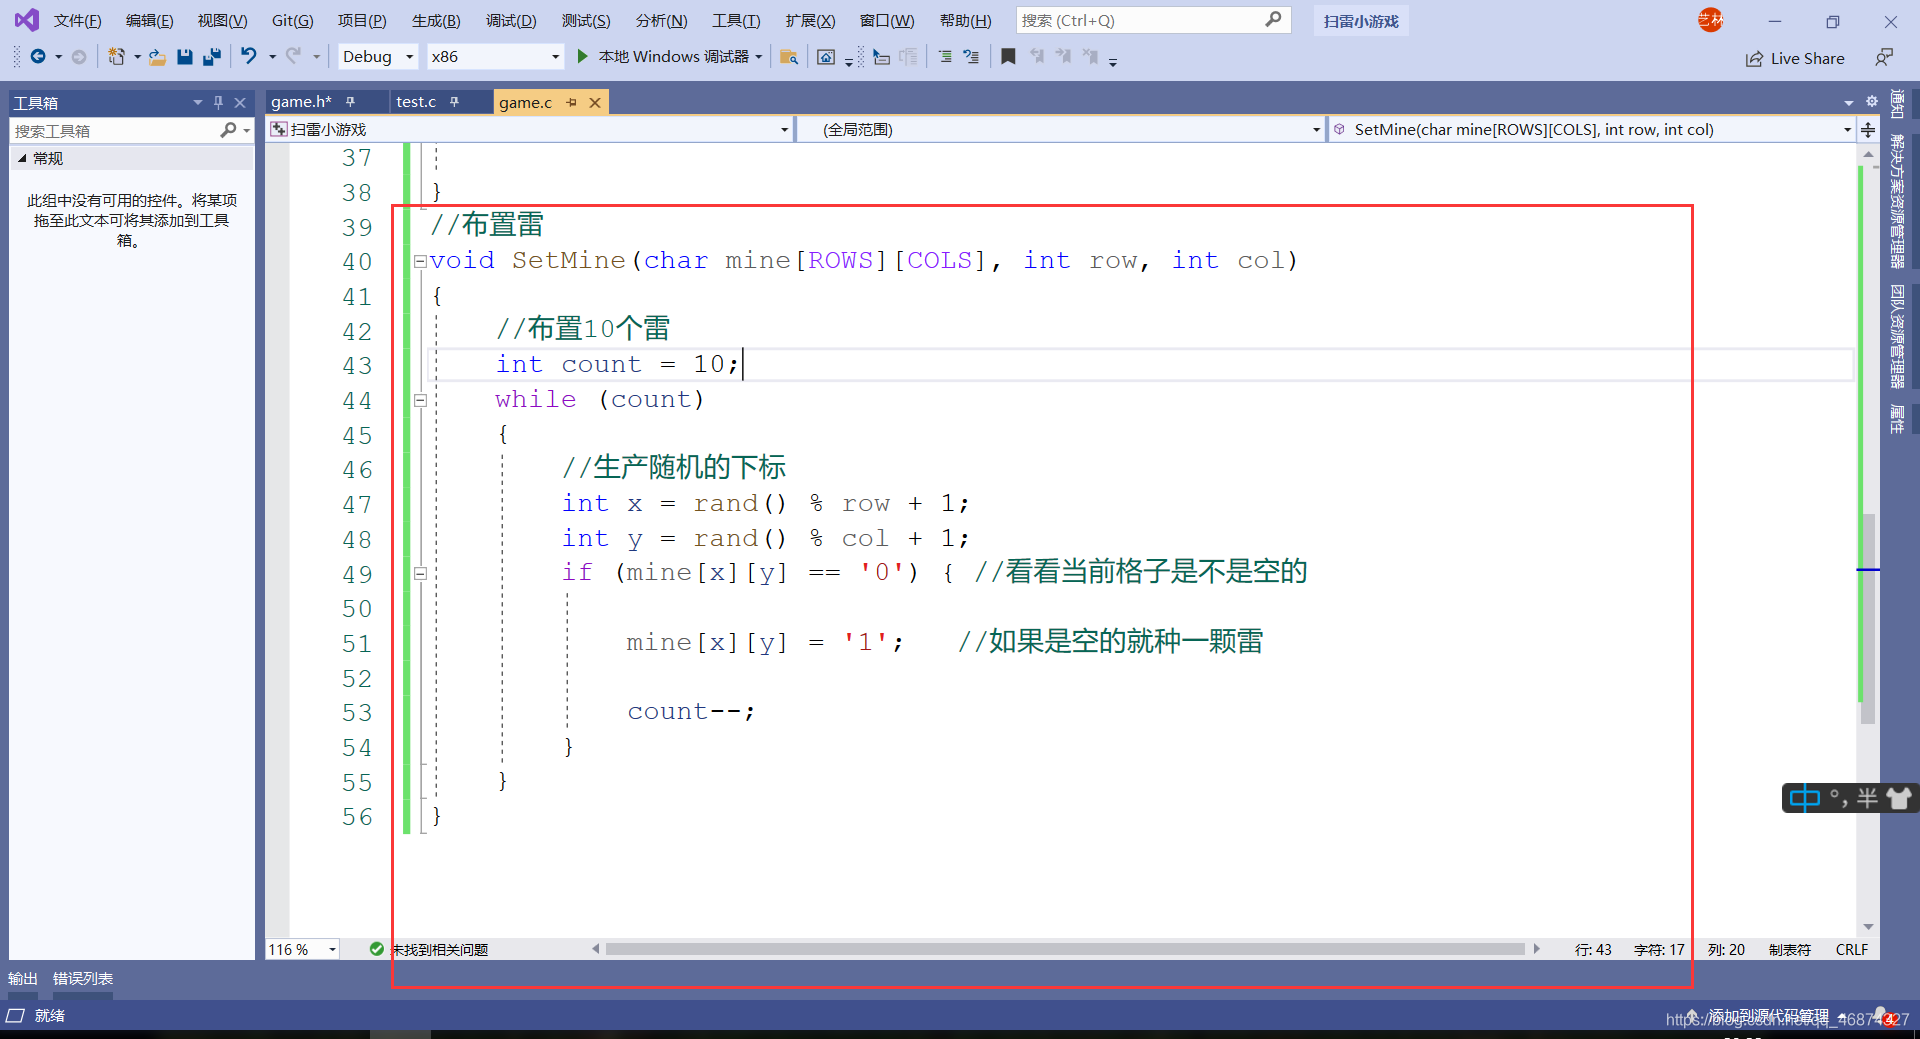Image resolution: width=1920 pixels, height=1039 pixels.
Task: Navigate backward with the back arrow
Action: tap(38, 57)
